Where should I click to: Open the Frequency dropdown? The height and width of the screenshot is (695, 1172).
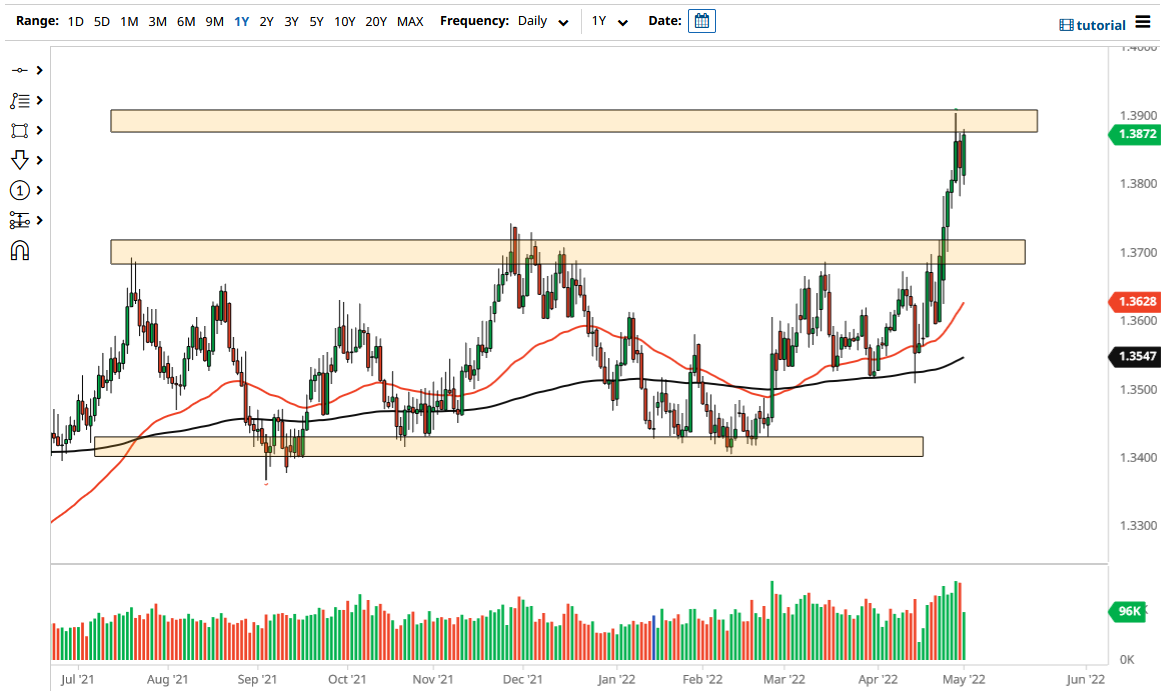541,21
